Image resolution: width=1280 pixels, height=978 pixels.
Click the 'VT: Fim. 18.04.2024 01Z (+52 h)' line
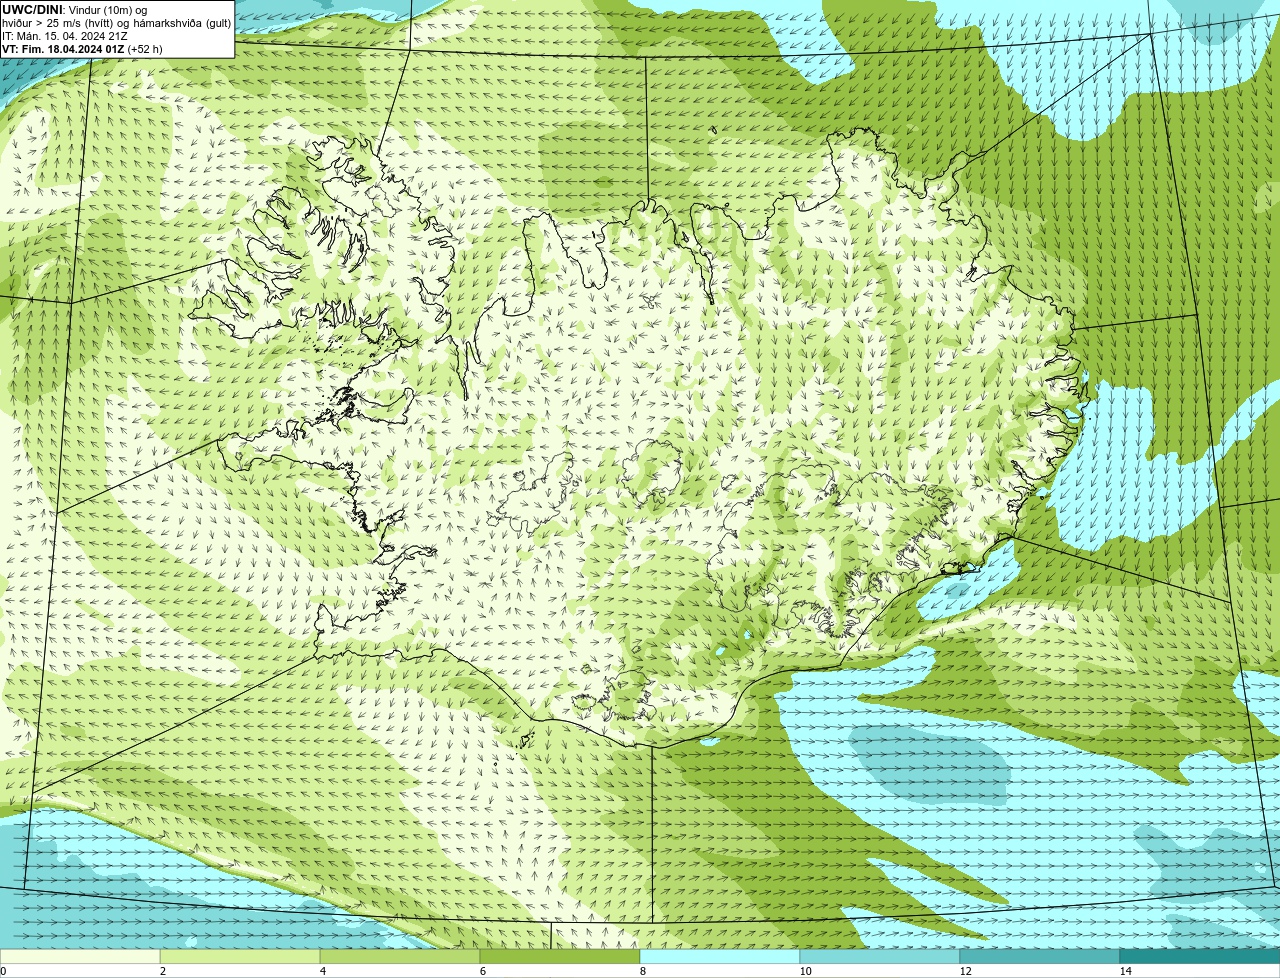(x=82, y=49)
